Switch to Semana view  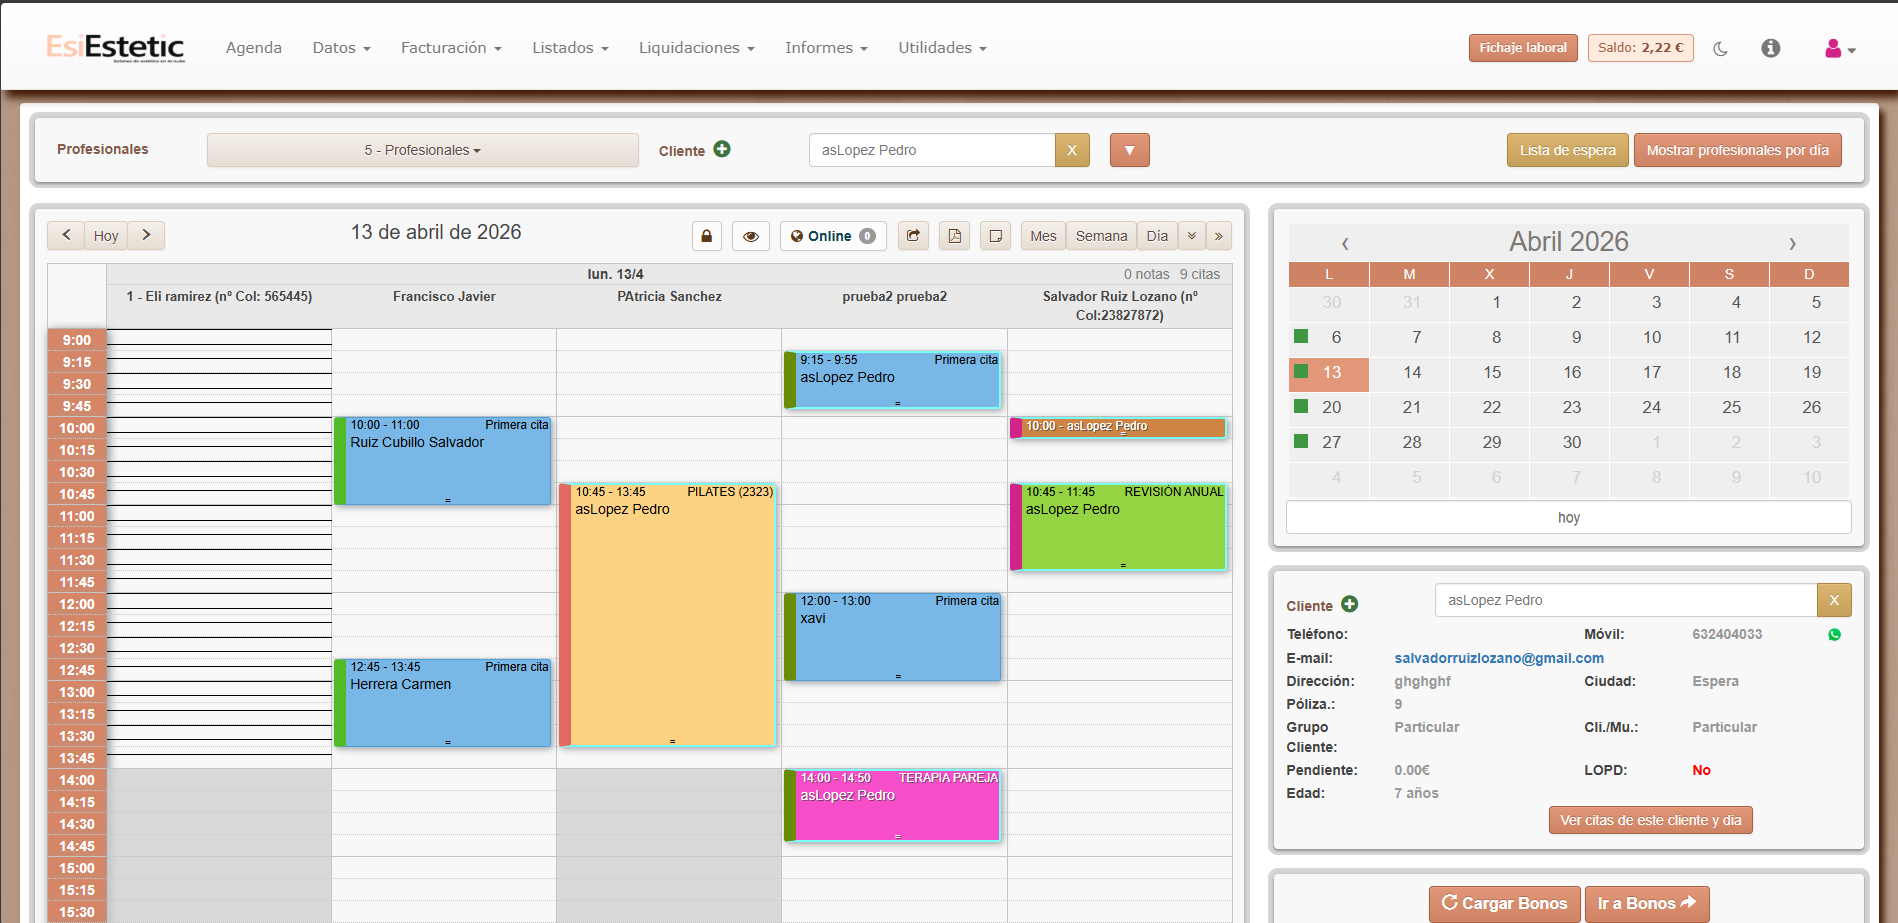(x=1101, y=236)
